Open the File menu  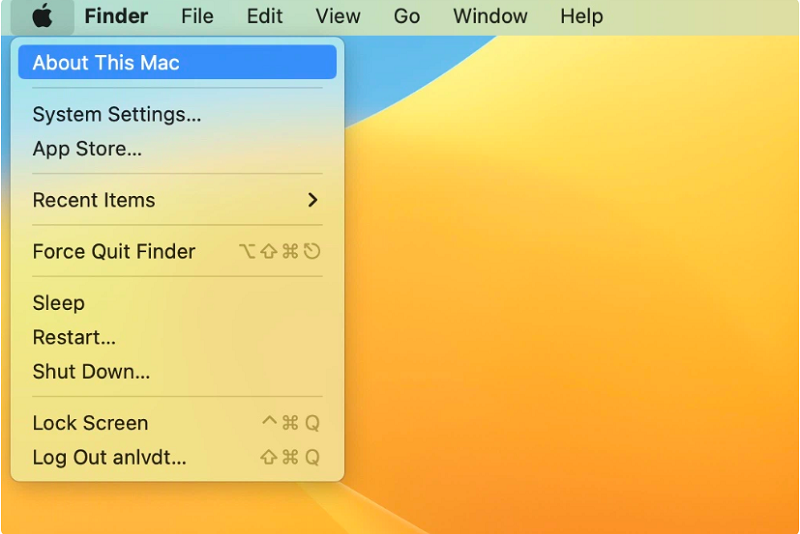pyautogui.click(x=197, y=16)
